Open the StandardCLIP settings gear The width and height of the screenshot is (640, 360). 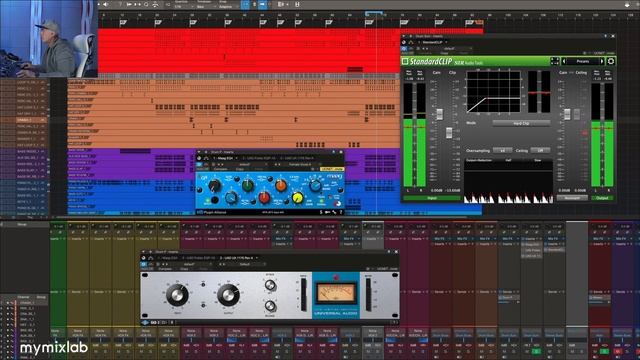[x=611, y=61]
